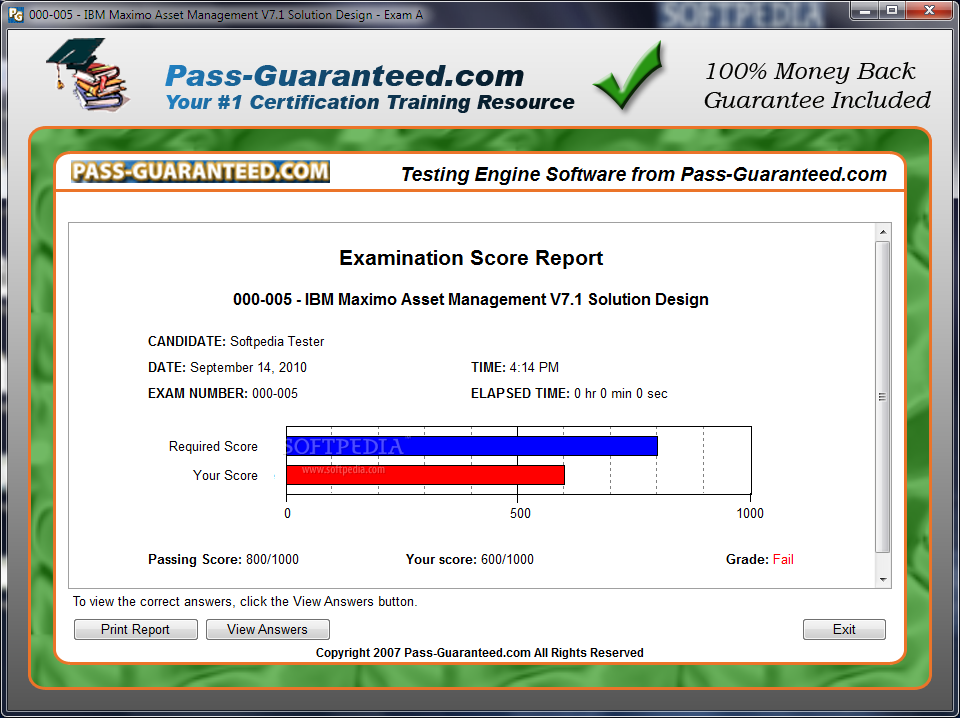Click the Print Report button
Viewport: 960px width, 718px height.
tap(135, 629)
